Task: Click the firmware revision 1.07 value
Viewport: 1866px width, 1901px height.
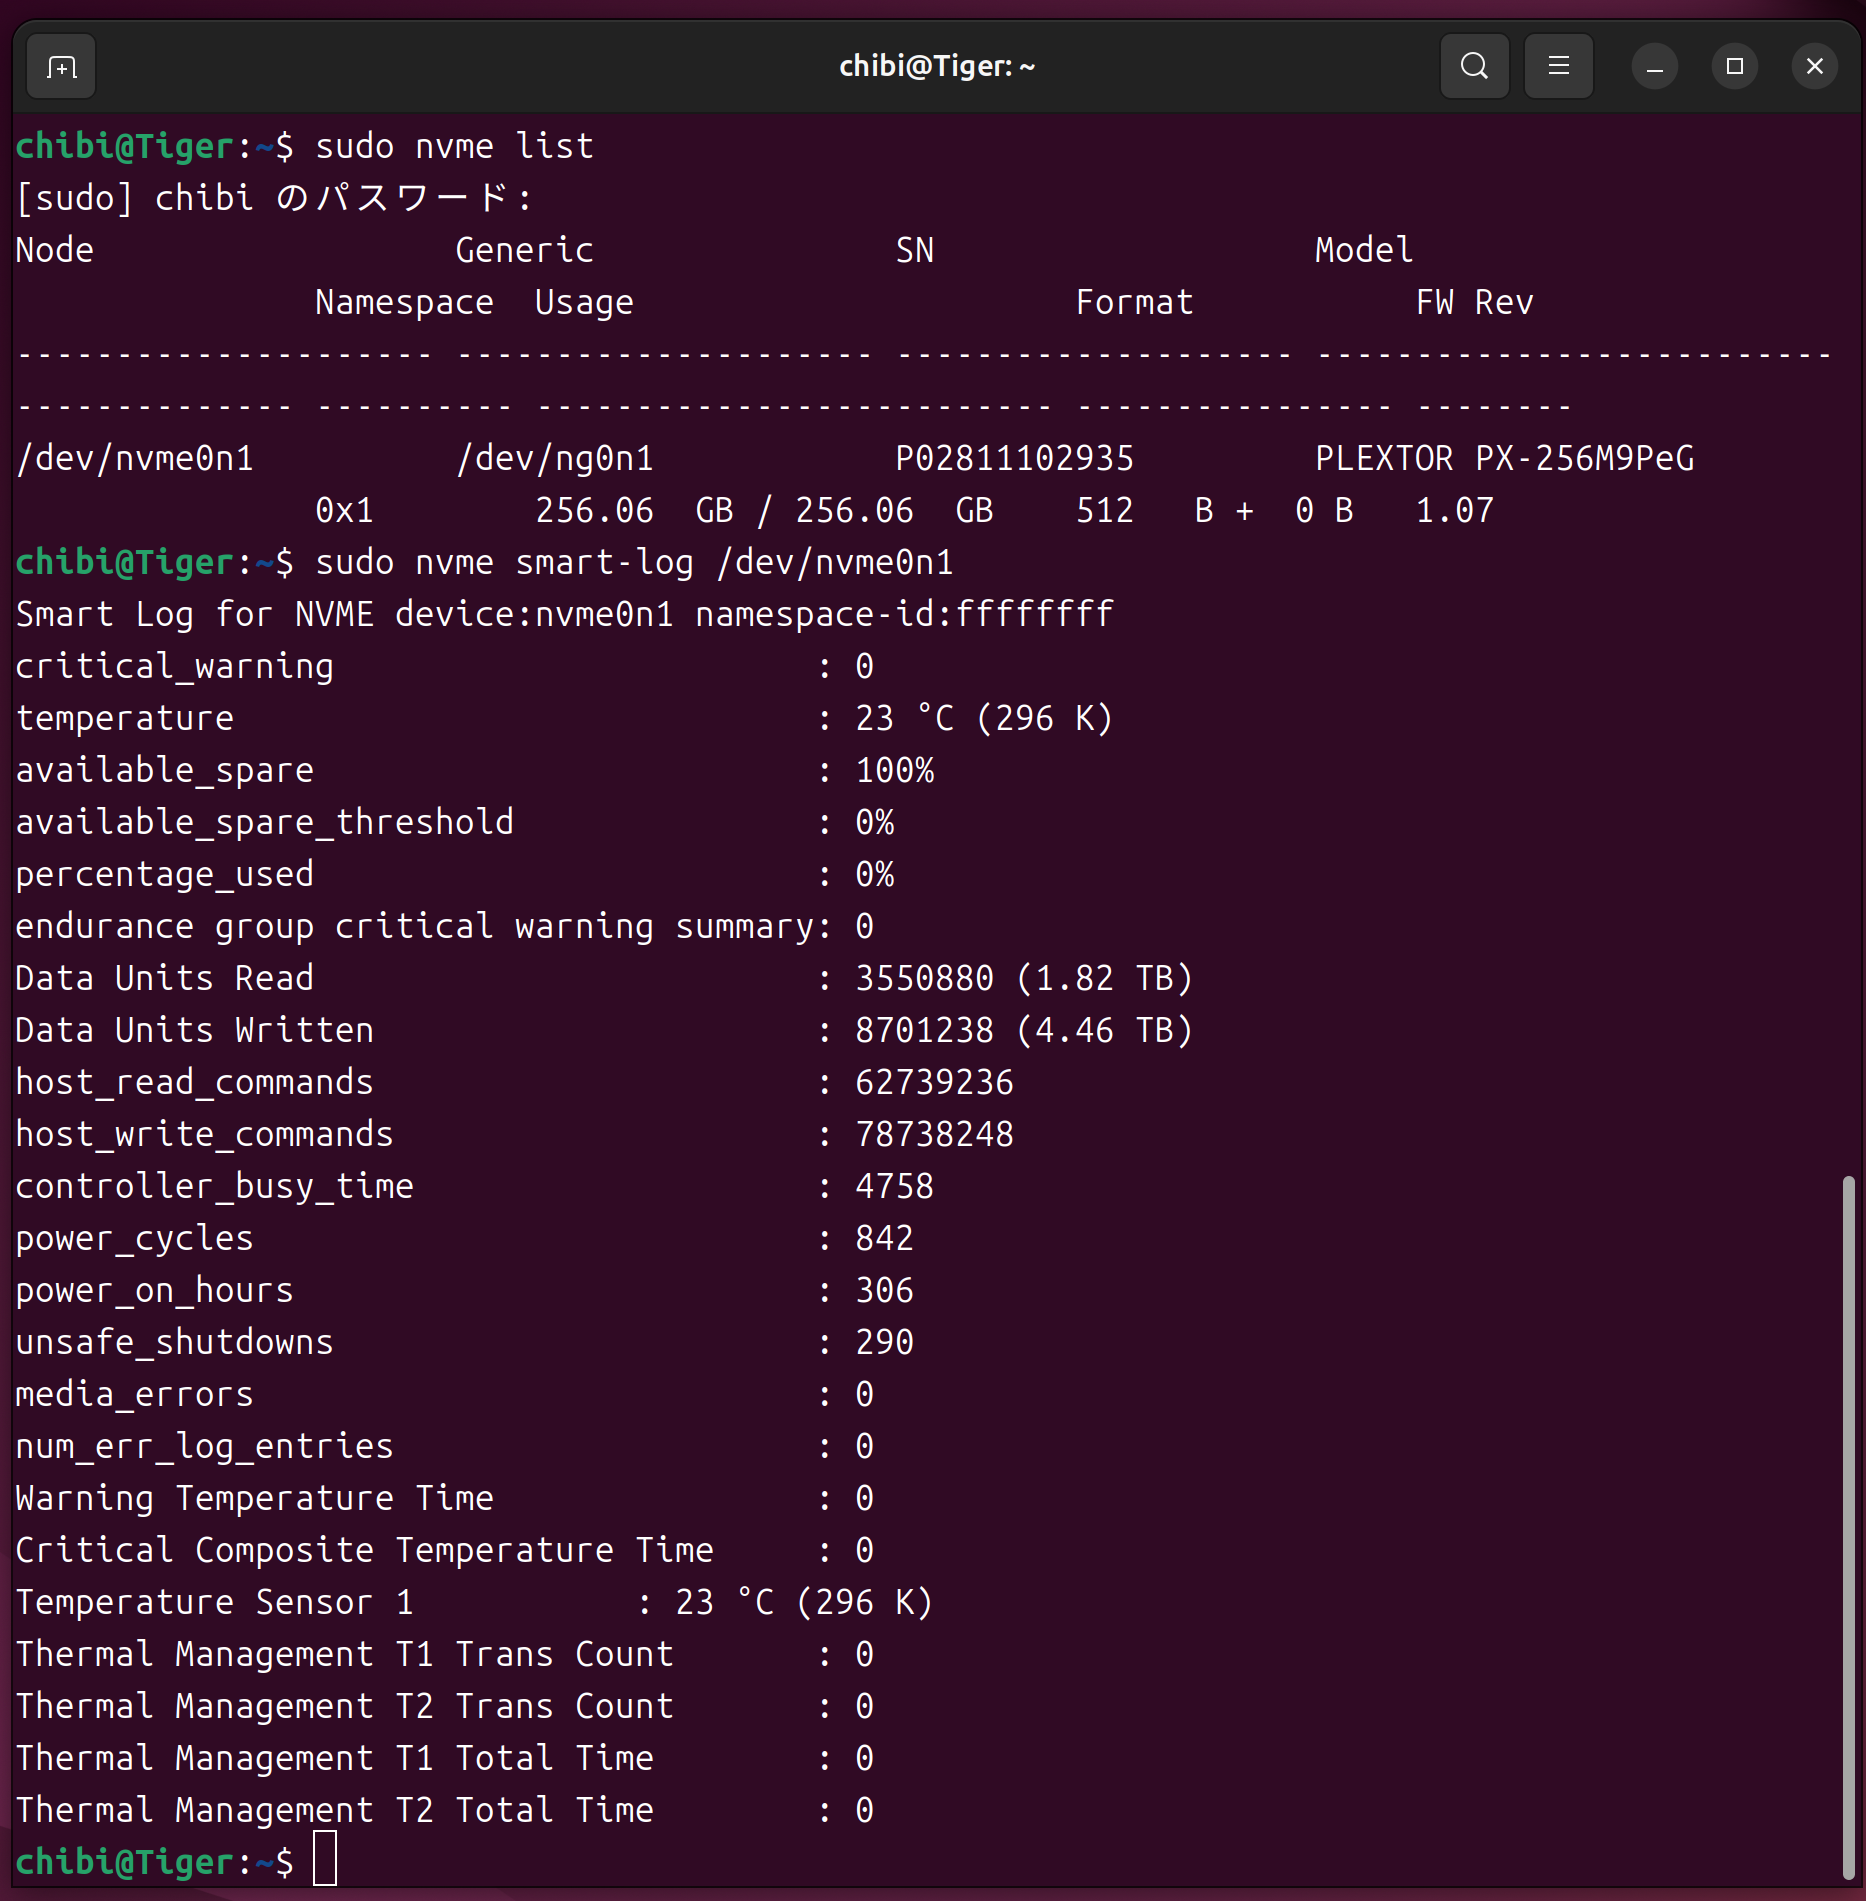Action: (1454, 511)
